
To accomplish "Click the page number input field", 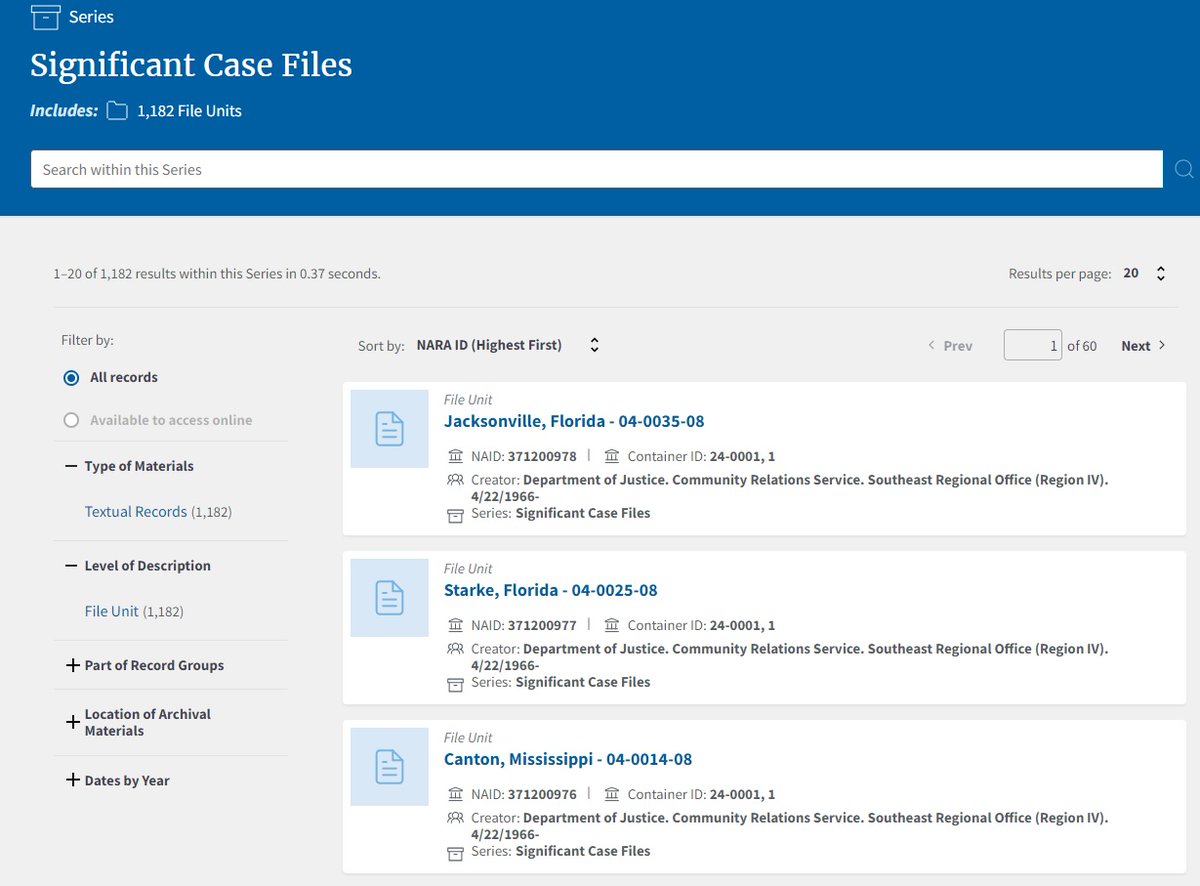I will (x=1033, y=344).
